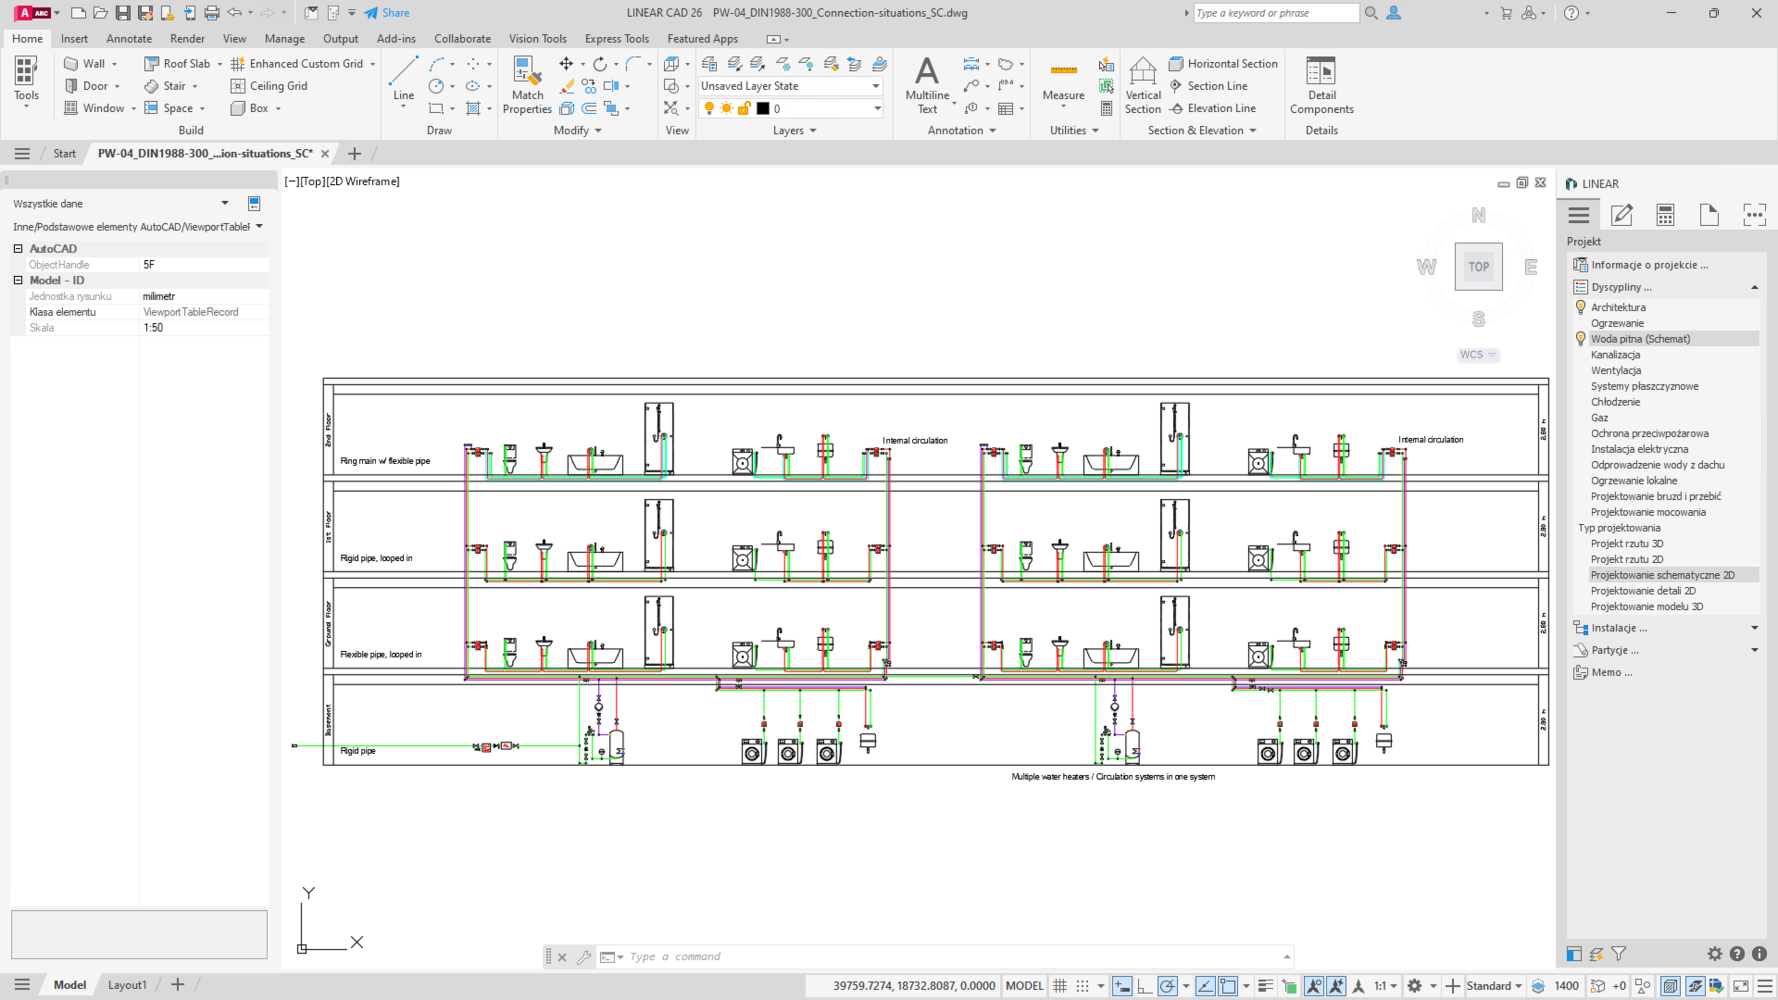Open the Annotate ribbon tab
This screenshot has height=1000, width=1778.
(x=129, y=39)
